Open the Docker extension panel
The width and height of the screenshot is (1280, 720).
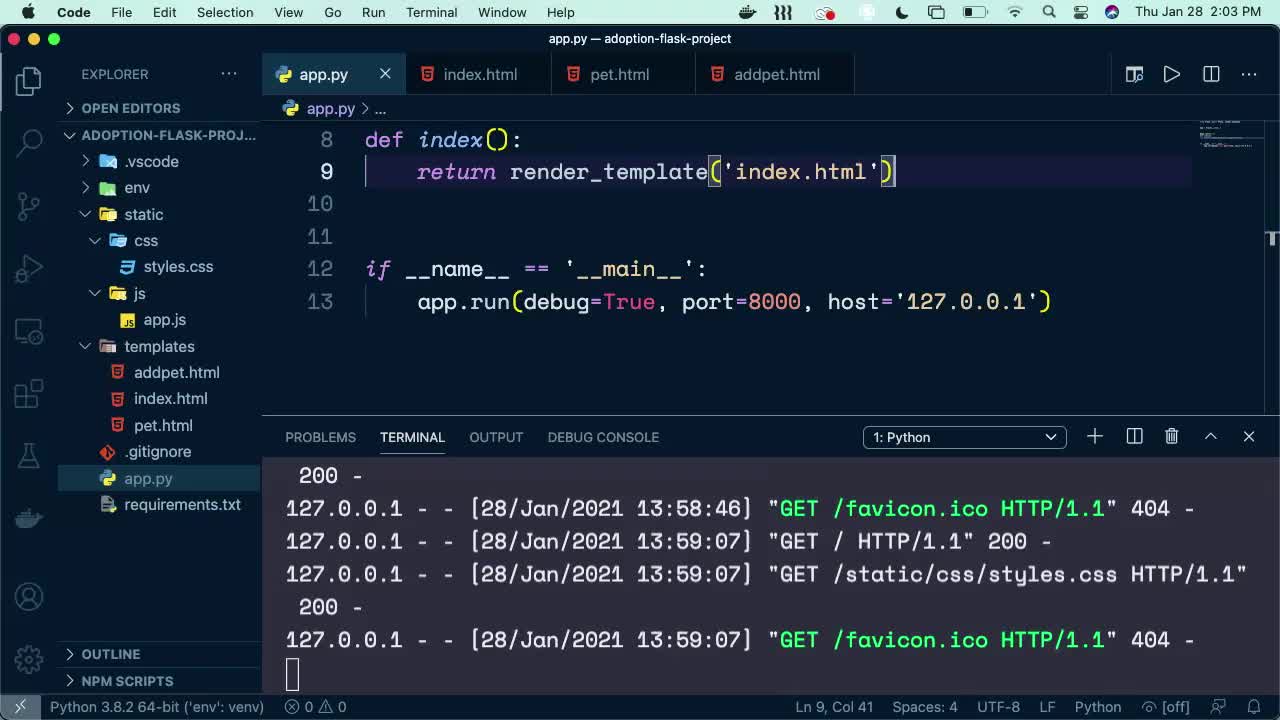click(27, 517)
